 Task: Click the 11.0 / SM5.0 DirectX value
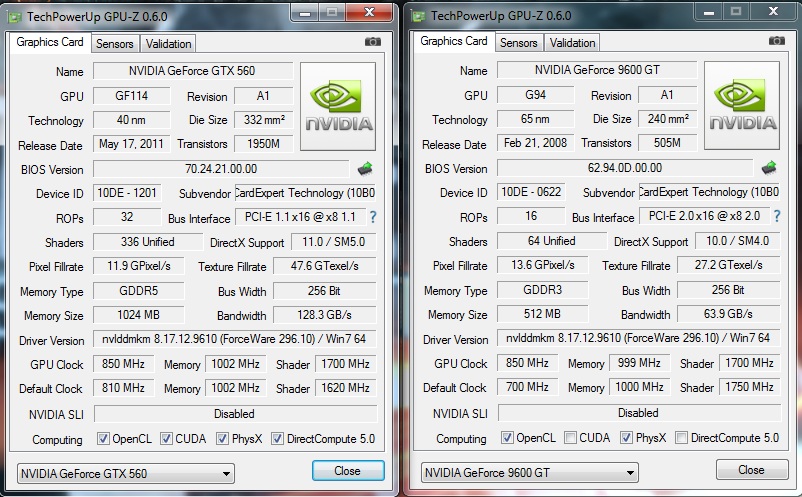[333, 242]
